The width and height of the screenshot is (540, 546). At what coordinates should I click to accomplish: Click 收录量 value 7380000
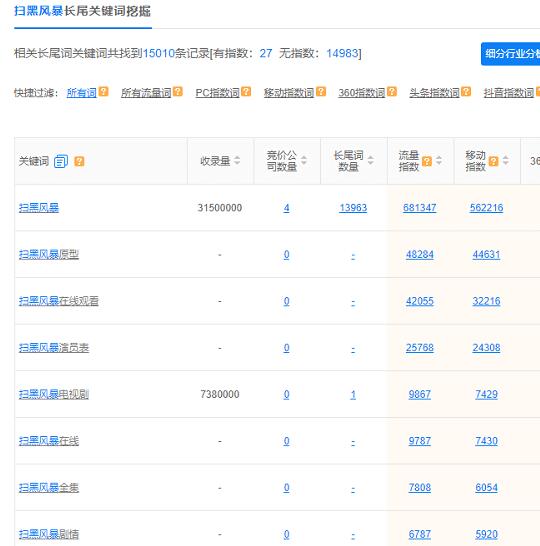click(x=220, y=395)
